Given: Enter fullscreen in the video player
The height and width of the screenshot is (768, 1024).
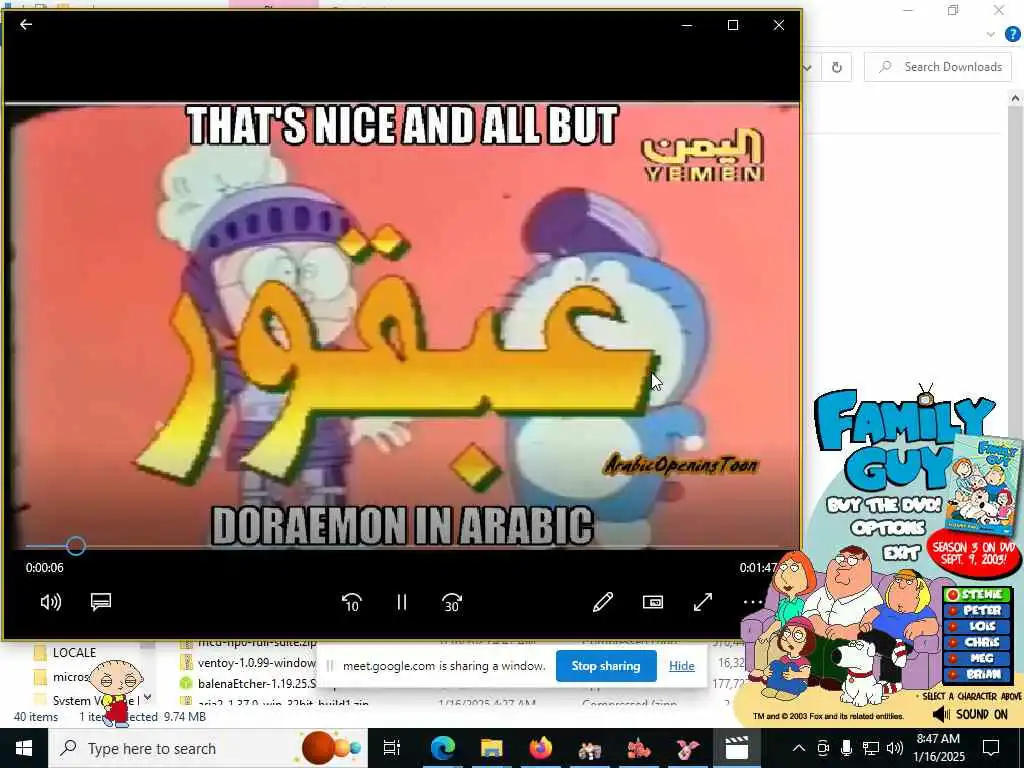Looking at the screenshot, I should tap(703, 602).
